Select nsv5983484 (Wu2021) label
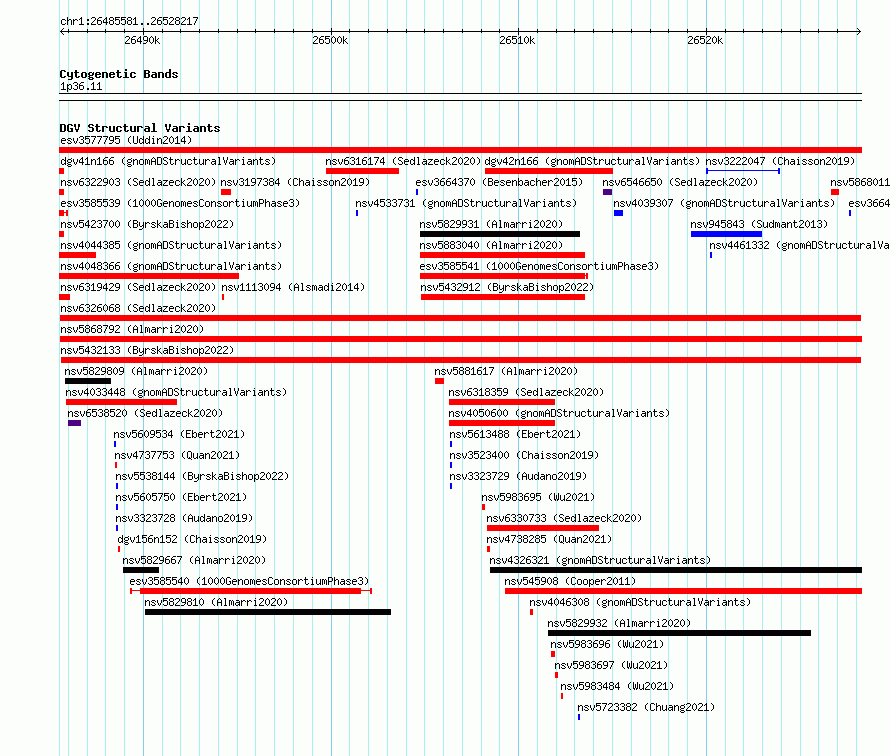Viewport: 890px width, 756px height. (x=617, y=686)
